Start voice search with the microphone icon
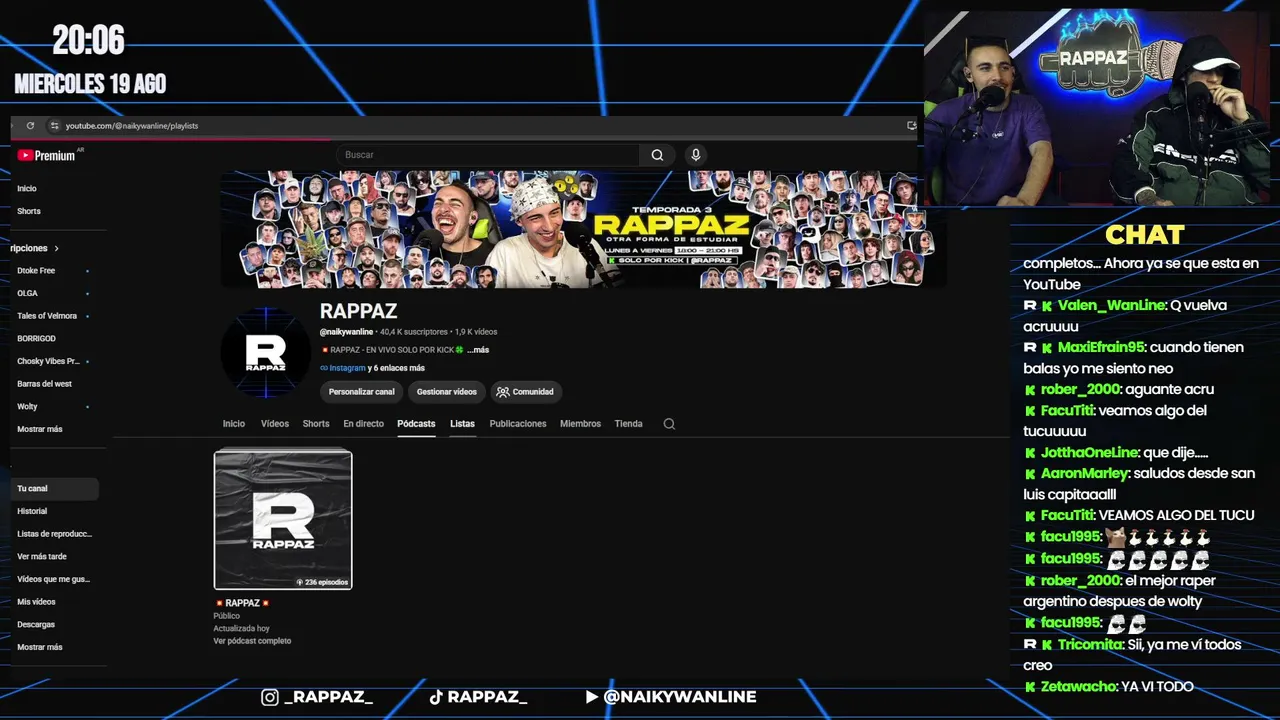The height and width of the screenshot is (720, 1280). [696, 155]
